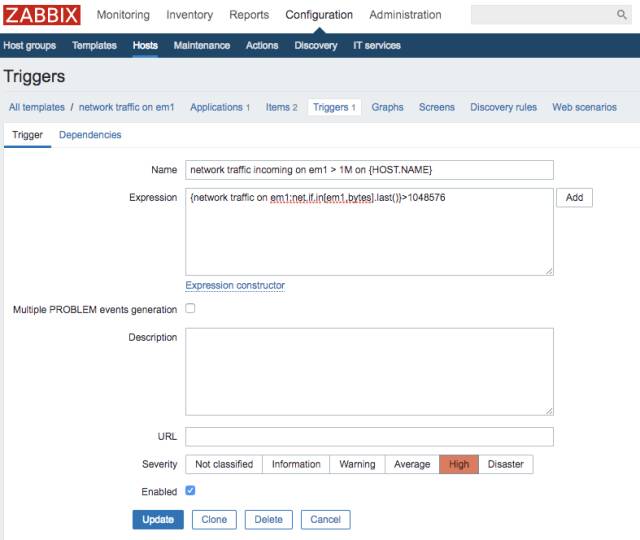Open the Expression constructor
Screen dimensions: 640x540
(x=235, y=285)
